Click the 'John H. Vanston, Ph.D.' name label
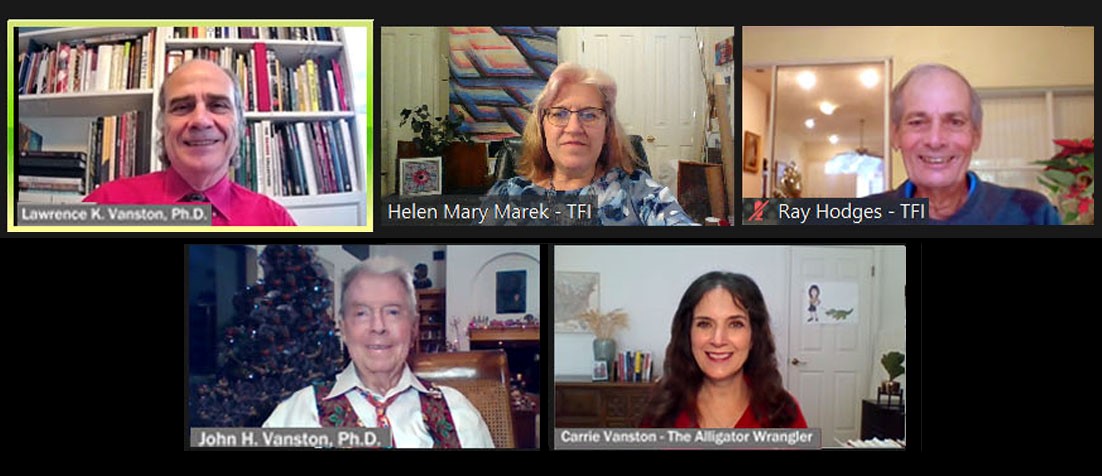1102x476 pixels. pos(291,437)
